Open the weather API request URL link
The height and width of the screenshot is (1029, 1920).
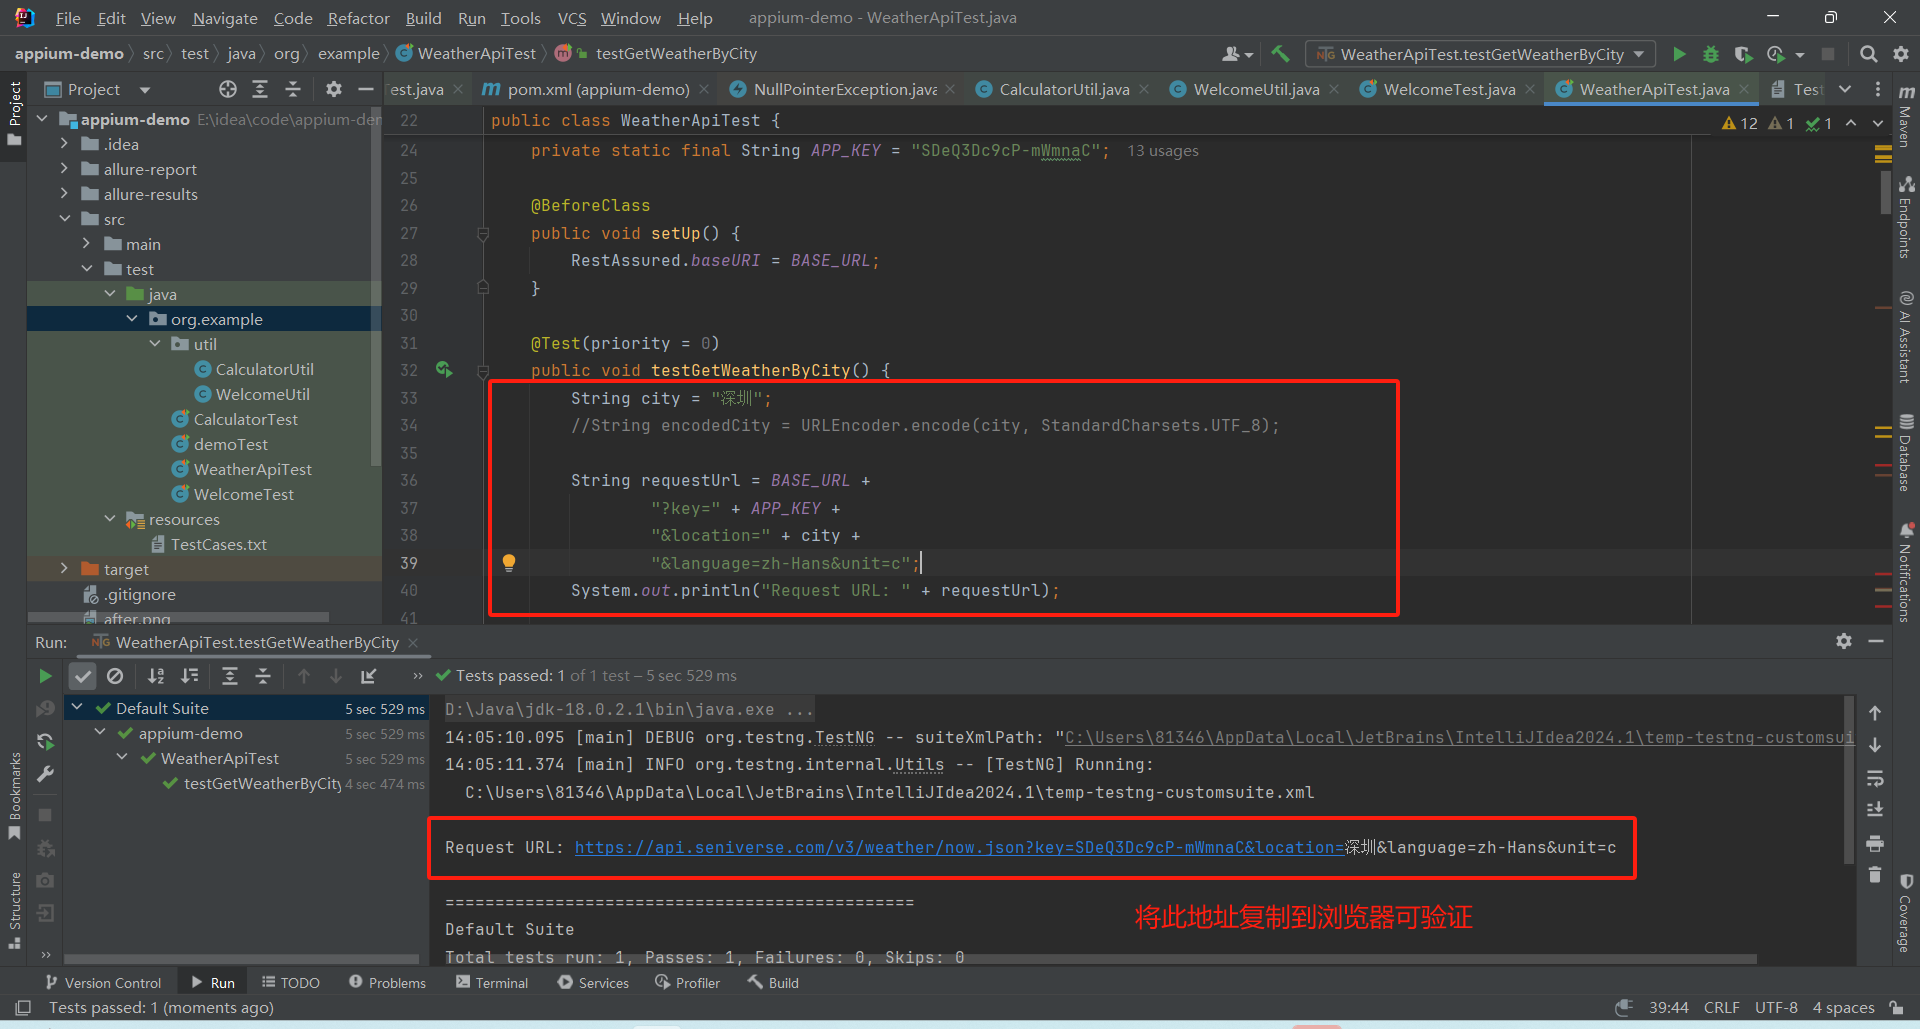960,847
